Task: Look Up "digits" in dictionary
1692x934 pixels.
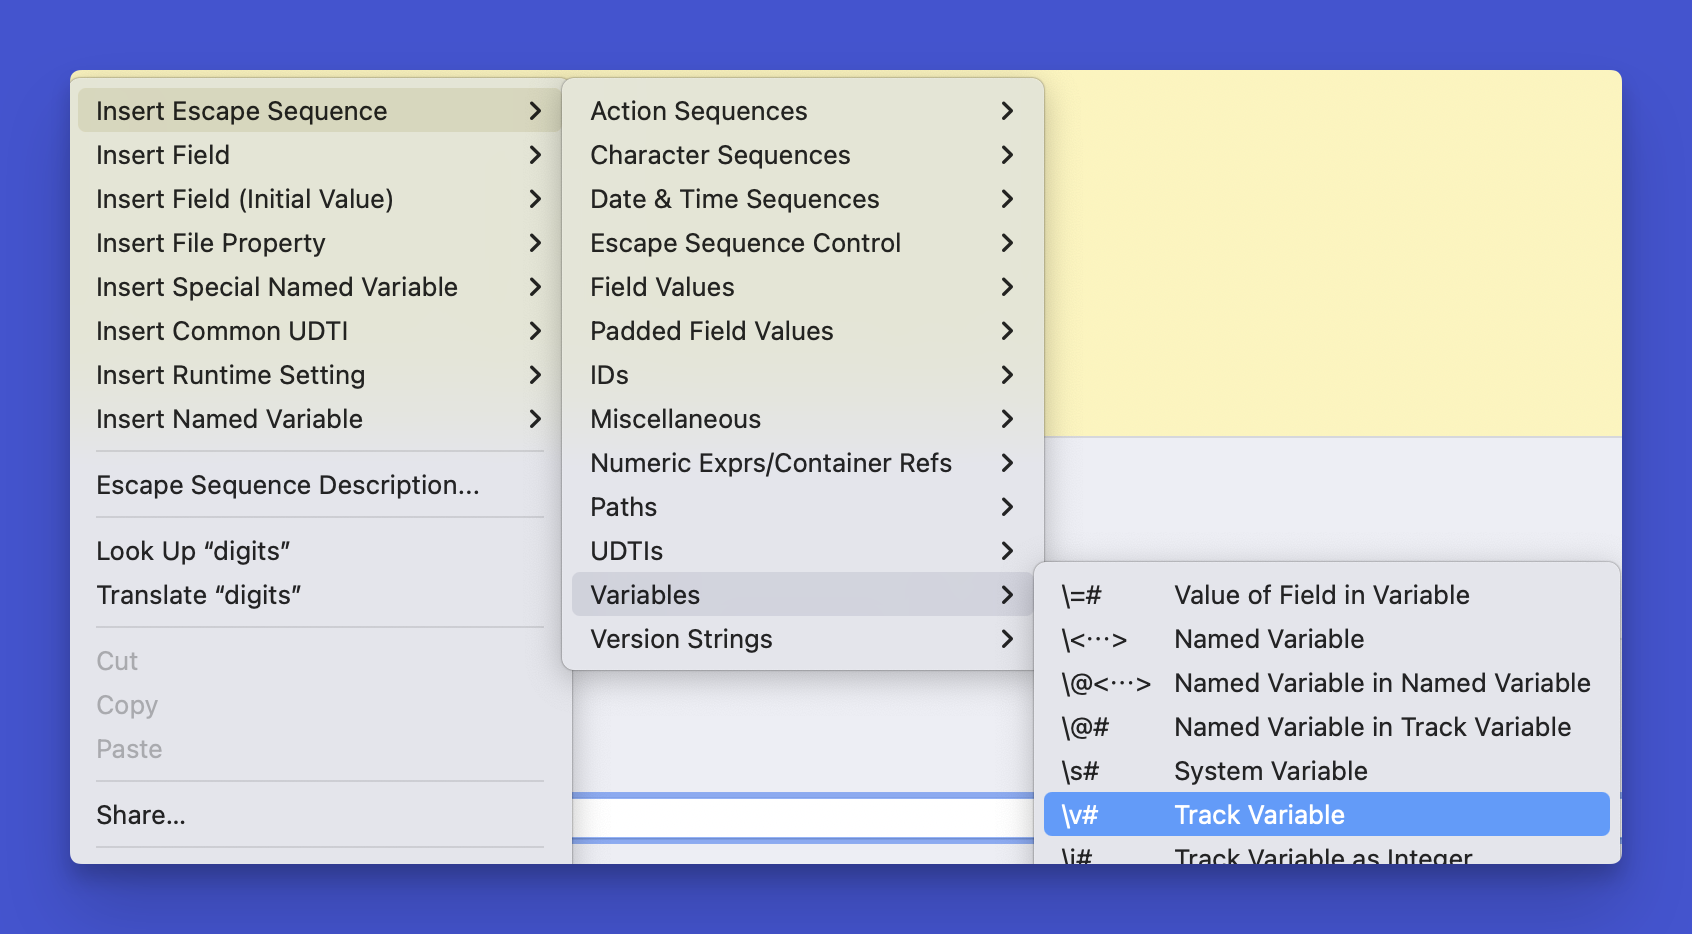Action: tap(194, 551)
